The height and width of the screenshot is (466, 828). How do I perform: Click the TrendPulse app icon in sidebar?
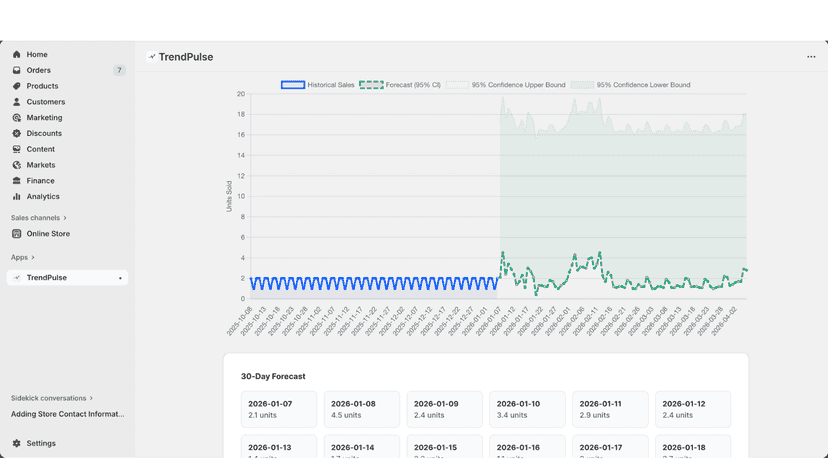click(x=16, y=278)
